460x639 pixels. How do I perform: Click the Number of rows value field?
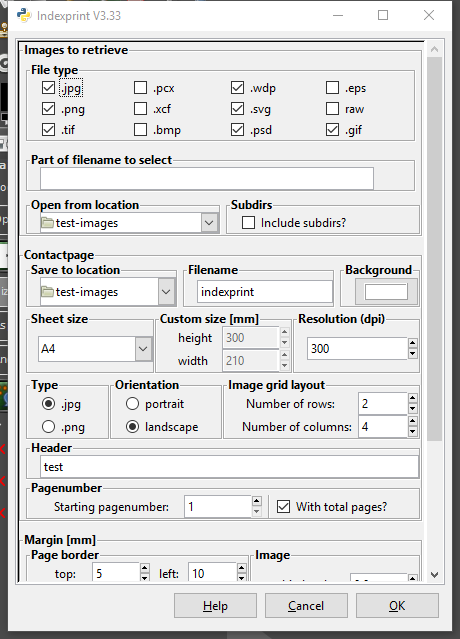[x=383, y=403]
